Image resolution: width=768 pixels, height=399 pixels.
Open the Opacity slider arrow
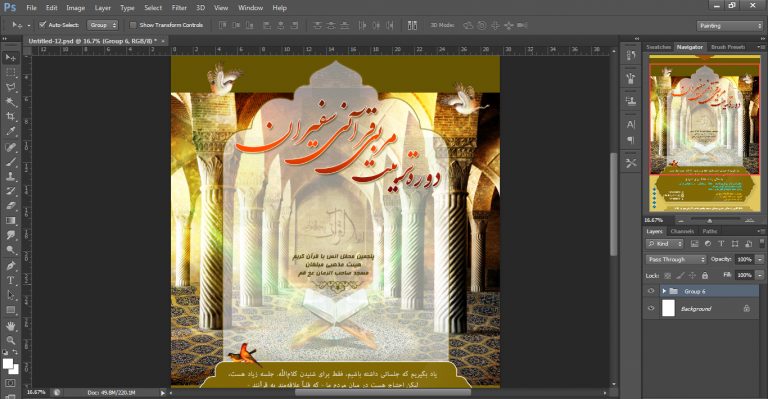coord(760,259)
